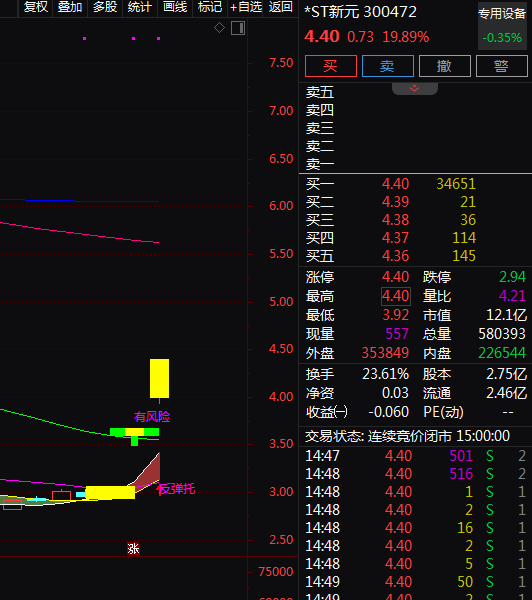The width and height of the screenshot is (532, 600).
Task: Open the 专用设备 sector box
Action: pos(502,26)
